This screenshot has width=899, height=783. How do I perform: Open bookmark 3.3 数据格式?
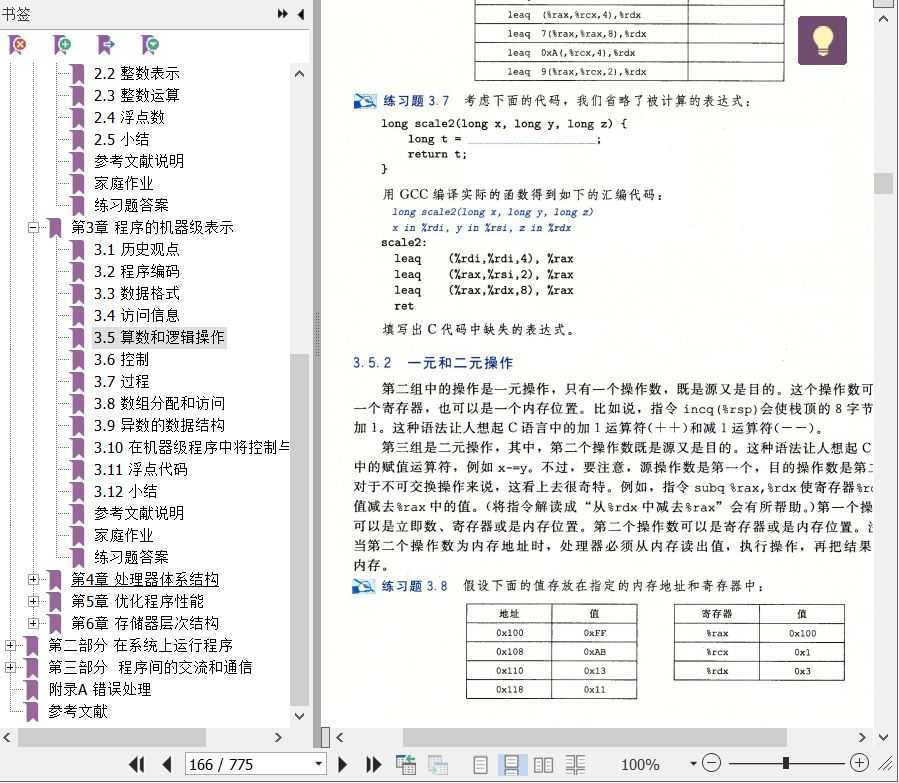tap(136, 293)
